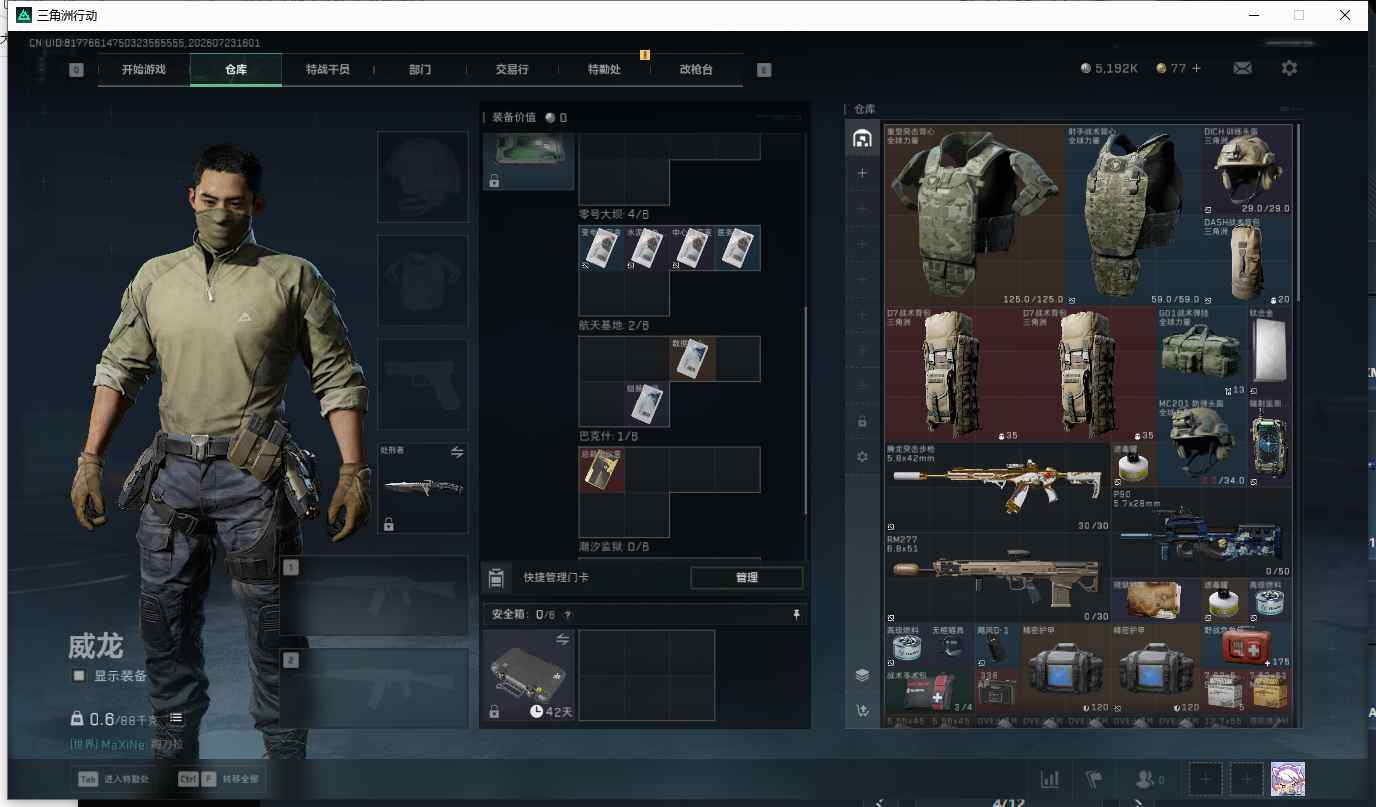1376x807 pixels.
Task: Open the statistics bar chart icon
Action: [1050, 779]
